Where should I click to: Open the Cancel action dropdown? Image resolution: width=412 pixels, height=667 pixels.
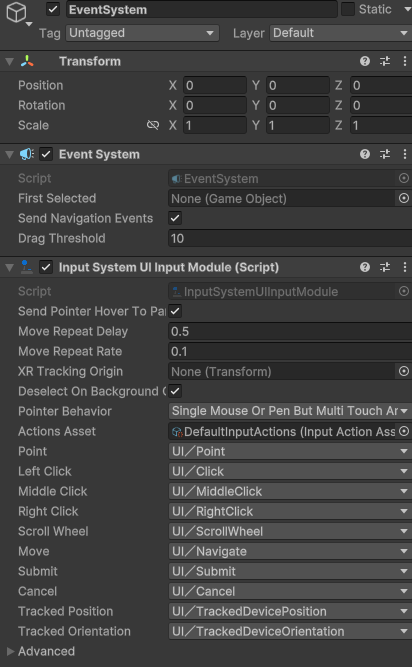click(x=290, y=591)
